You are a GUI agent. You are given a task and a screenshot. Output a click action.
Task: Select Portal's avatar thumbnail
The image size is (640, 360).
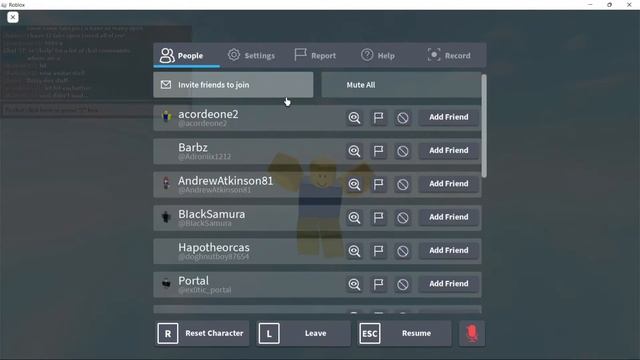click(x=166, y=283)
